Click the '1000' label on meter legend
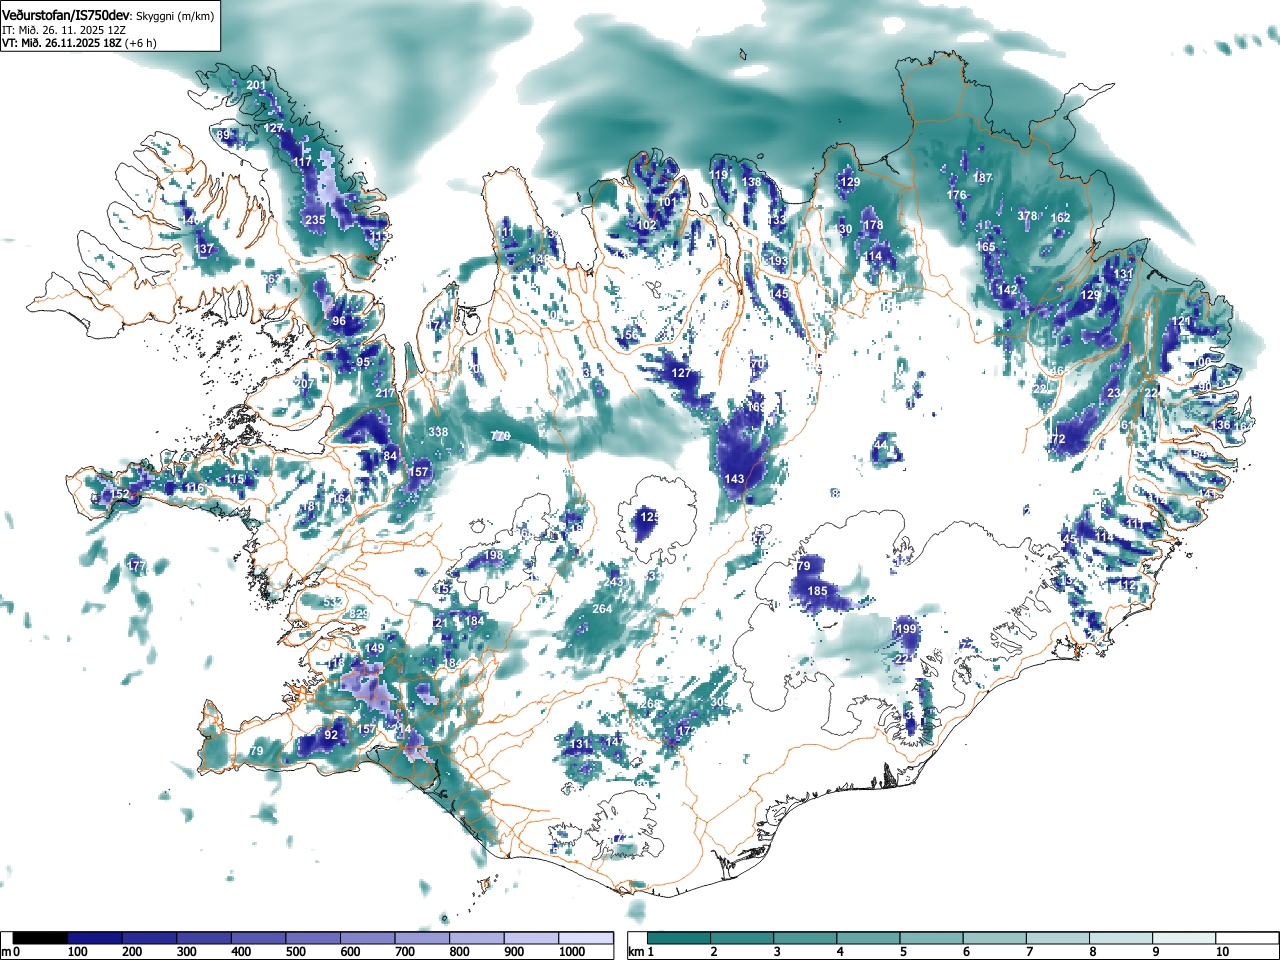The image size is (1280, 960). point(572,952)
